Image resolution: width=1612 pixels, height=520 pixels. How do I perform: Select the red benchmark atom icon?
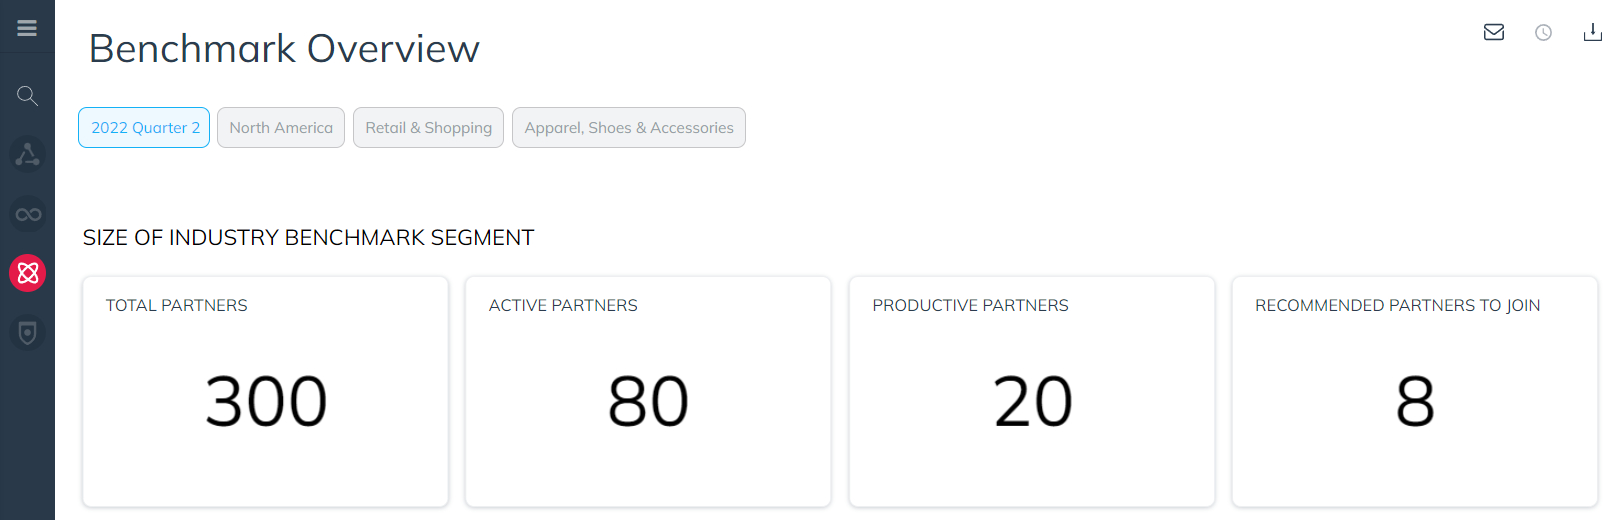pyautogui.click(x=28, y=273)
